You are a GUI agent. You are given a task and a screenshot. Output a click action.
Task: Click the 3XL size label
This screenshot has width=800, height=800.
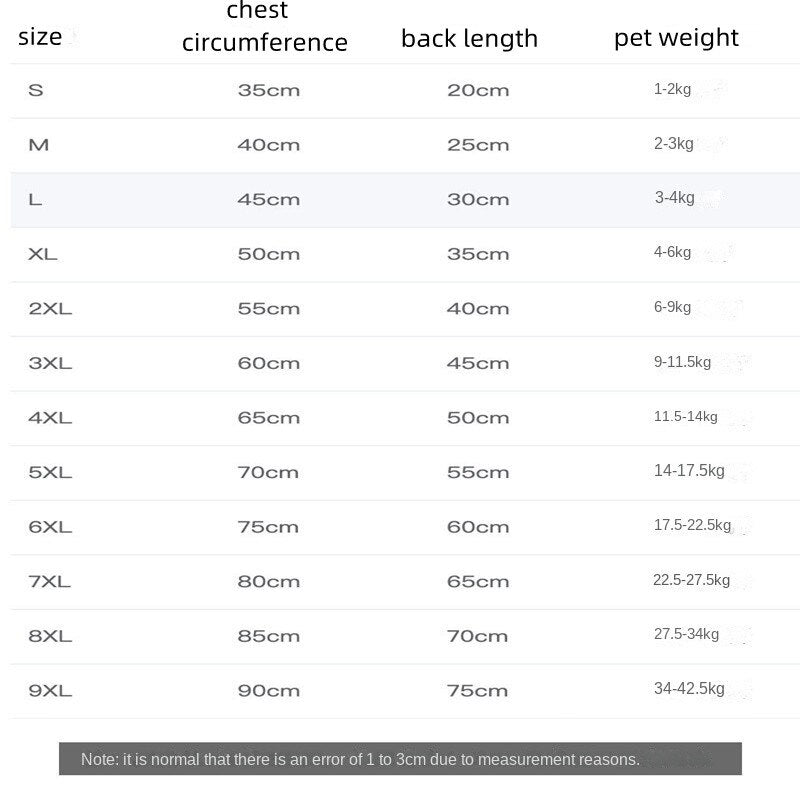[x=50, y=363]
